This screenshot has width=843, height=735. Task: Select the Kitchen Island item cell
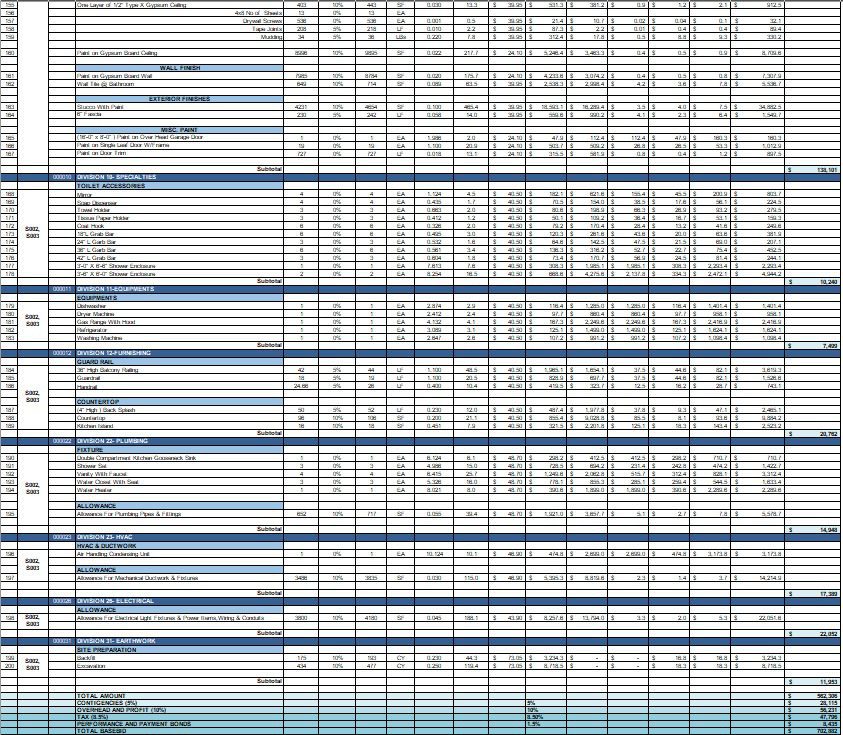97,426
